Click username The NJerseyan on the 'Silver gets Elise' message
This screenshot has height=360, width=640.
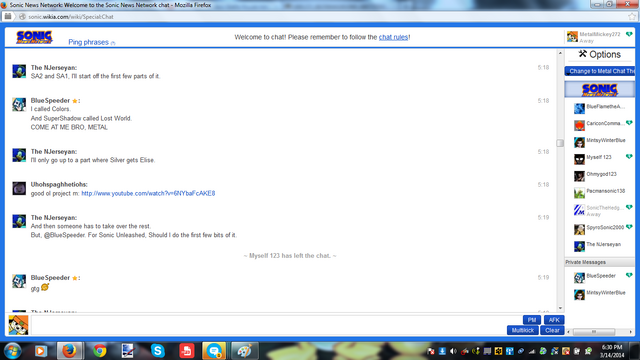(x=53, y=151)
